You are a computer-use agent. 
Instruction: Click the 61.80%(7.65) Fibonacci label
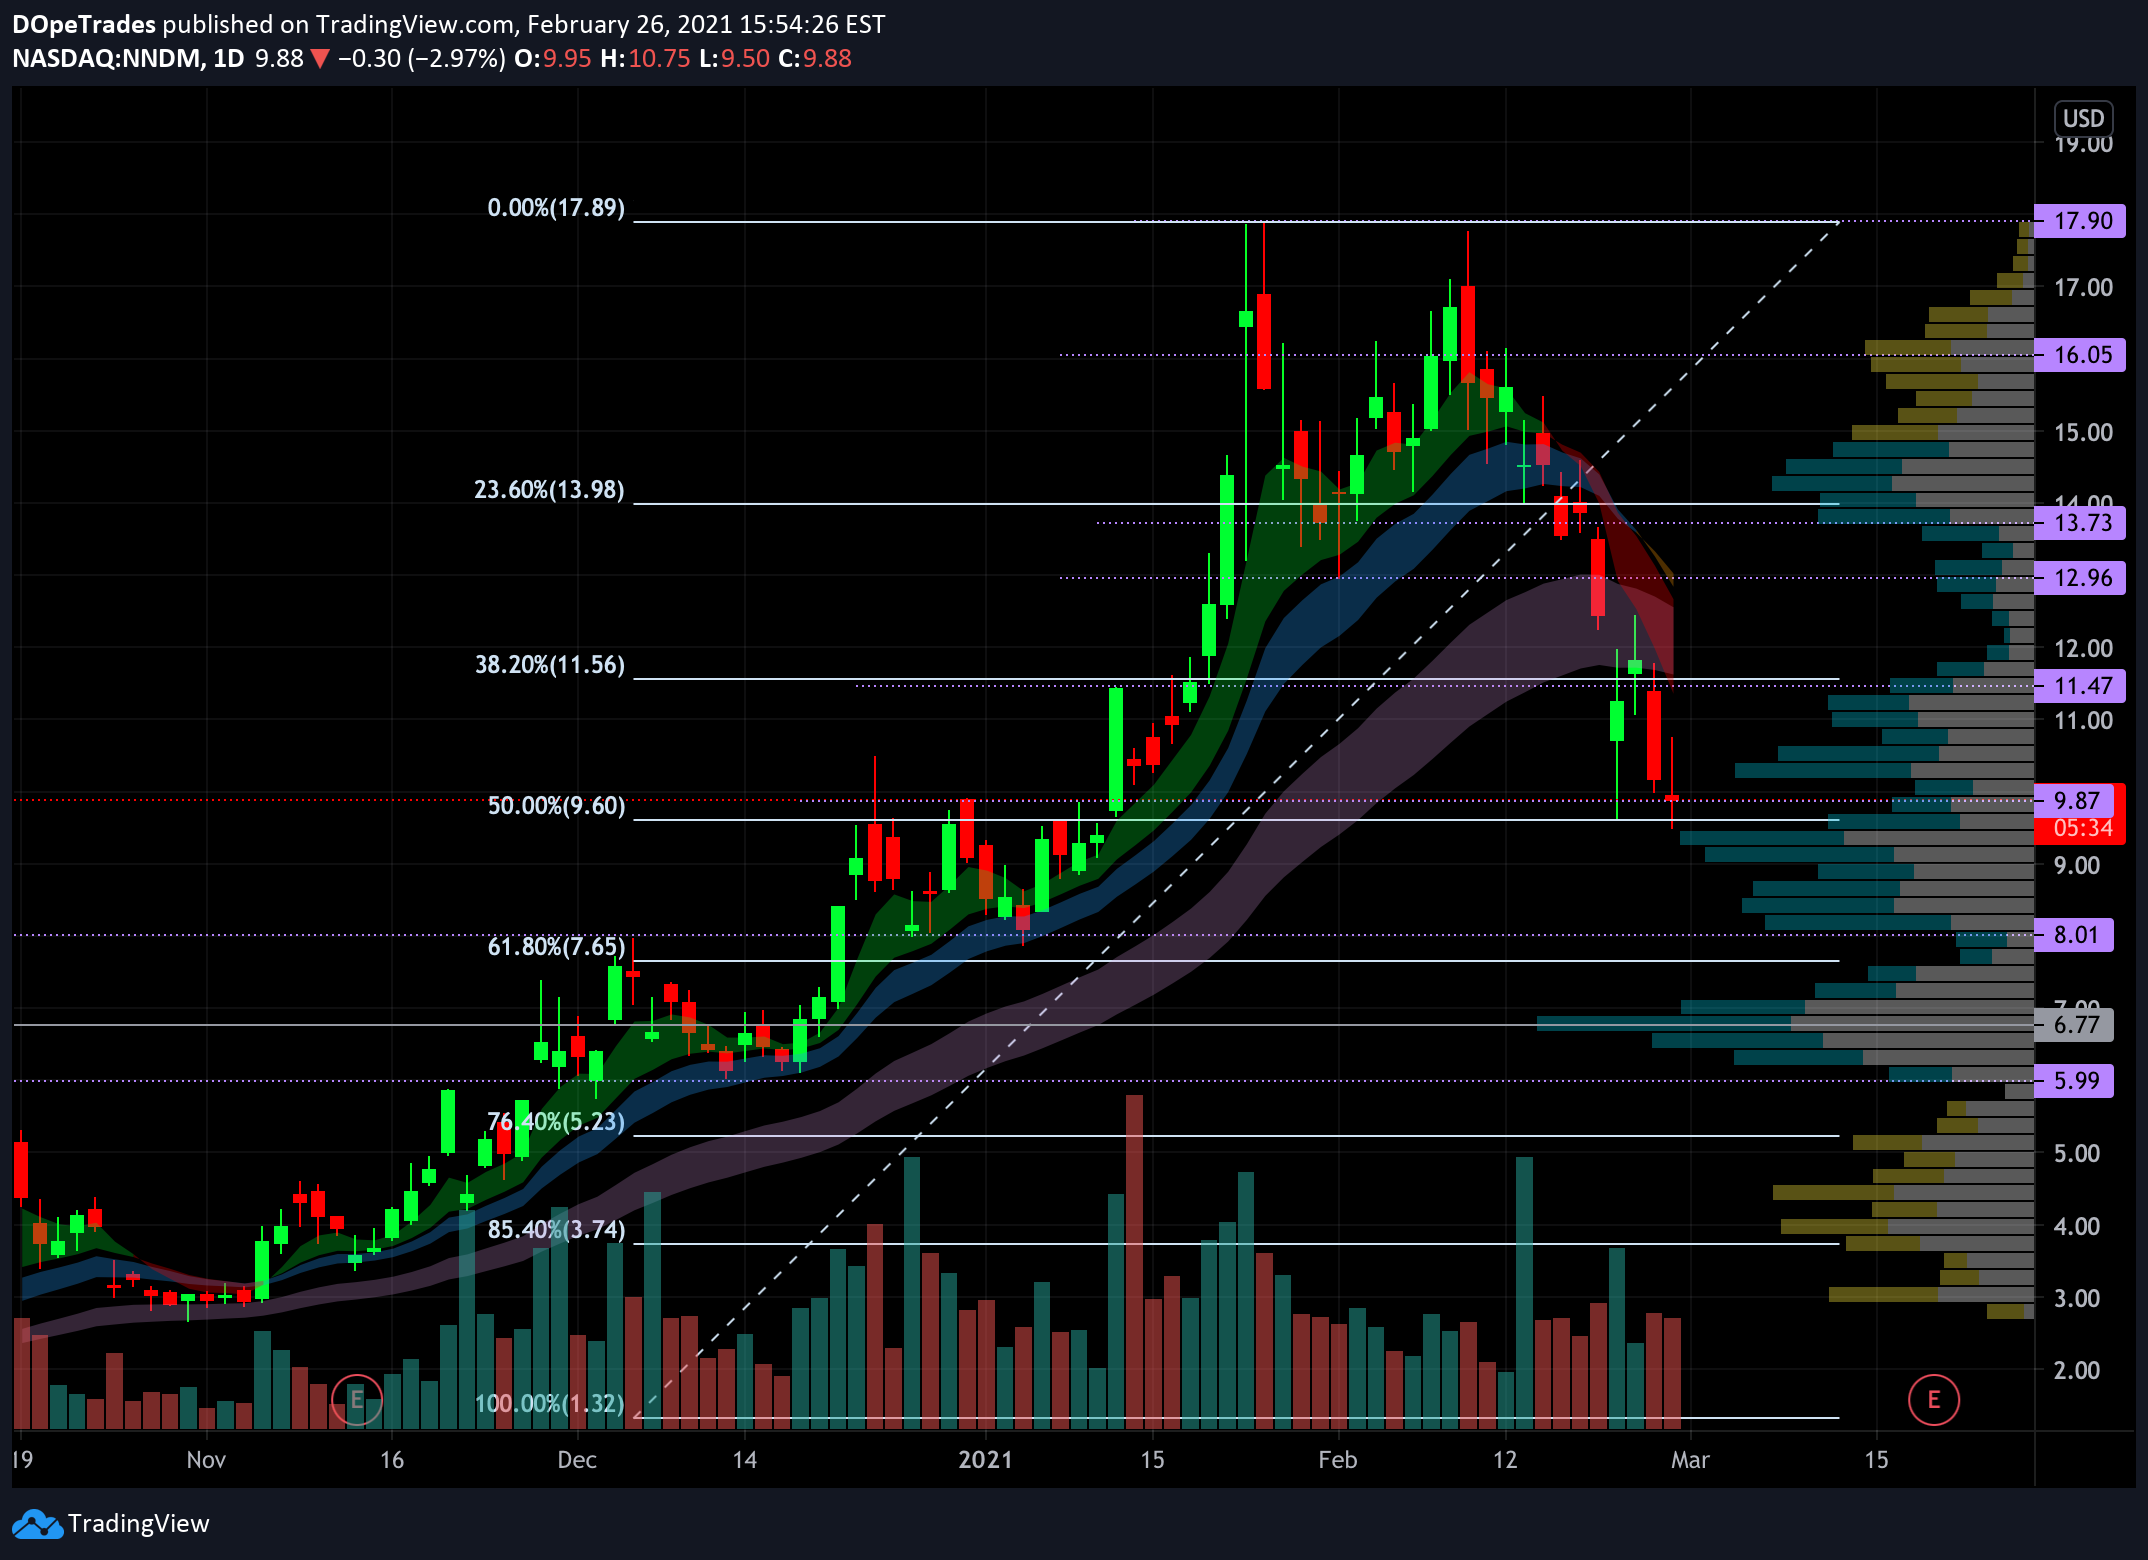tap(556, 947)
